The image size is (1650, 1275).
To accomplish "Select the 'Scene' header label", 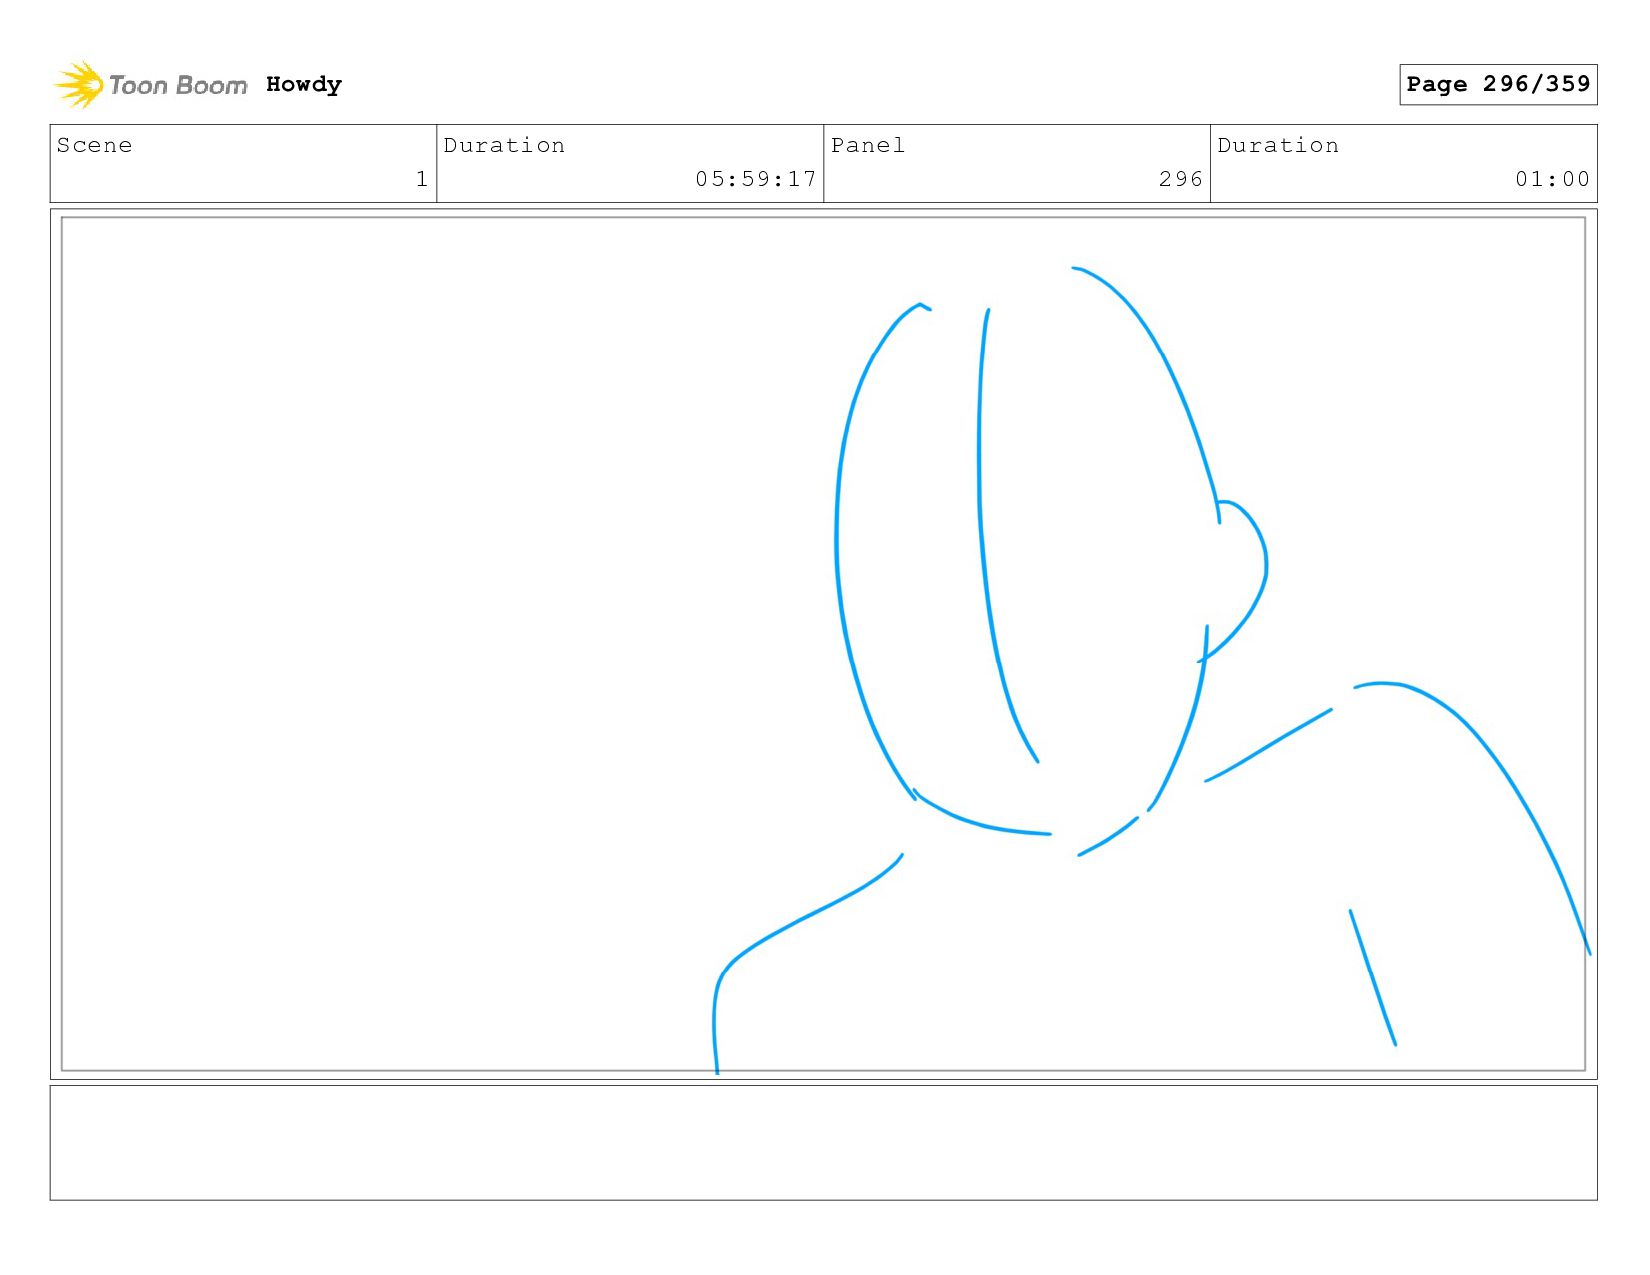I will [95, 145].
